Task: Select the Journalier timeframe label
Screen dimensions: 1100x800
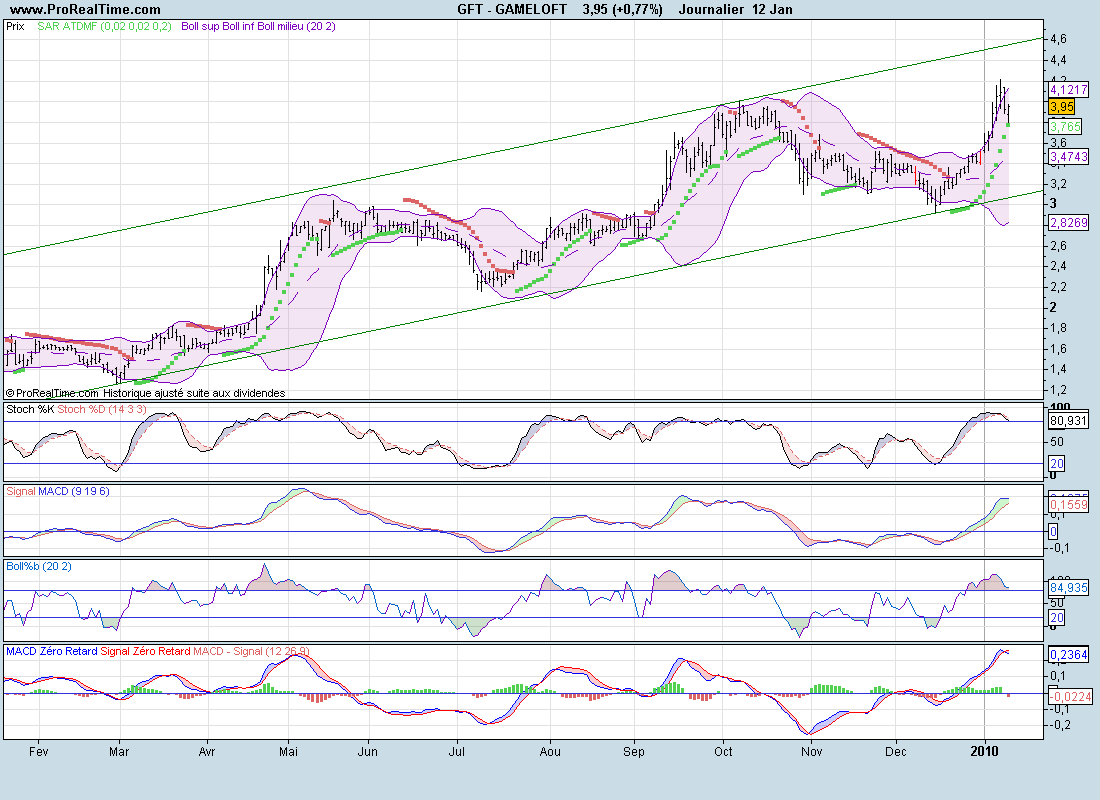Action: coord(711,10)
